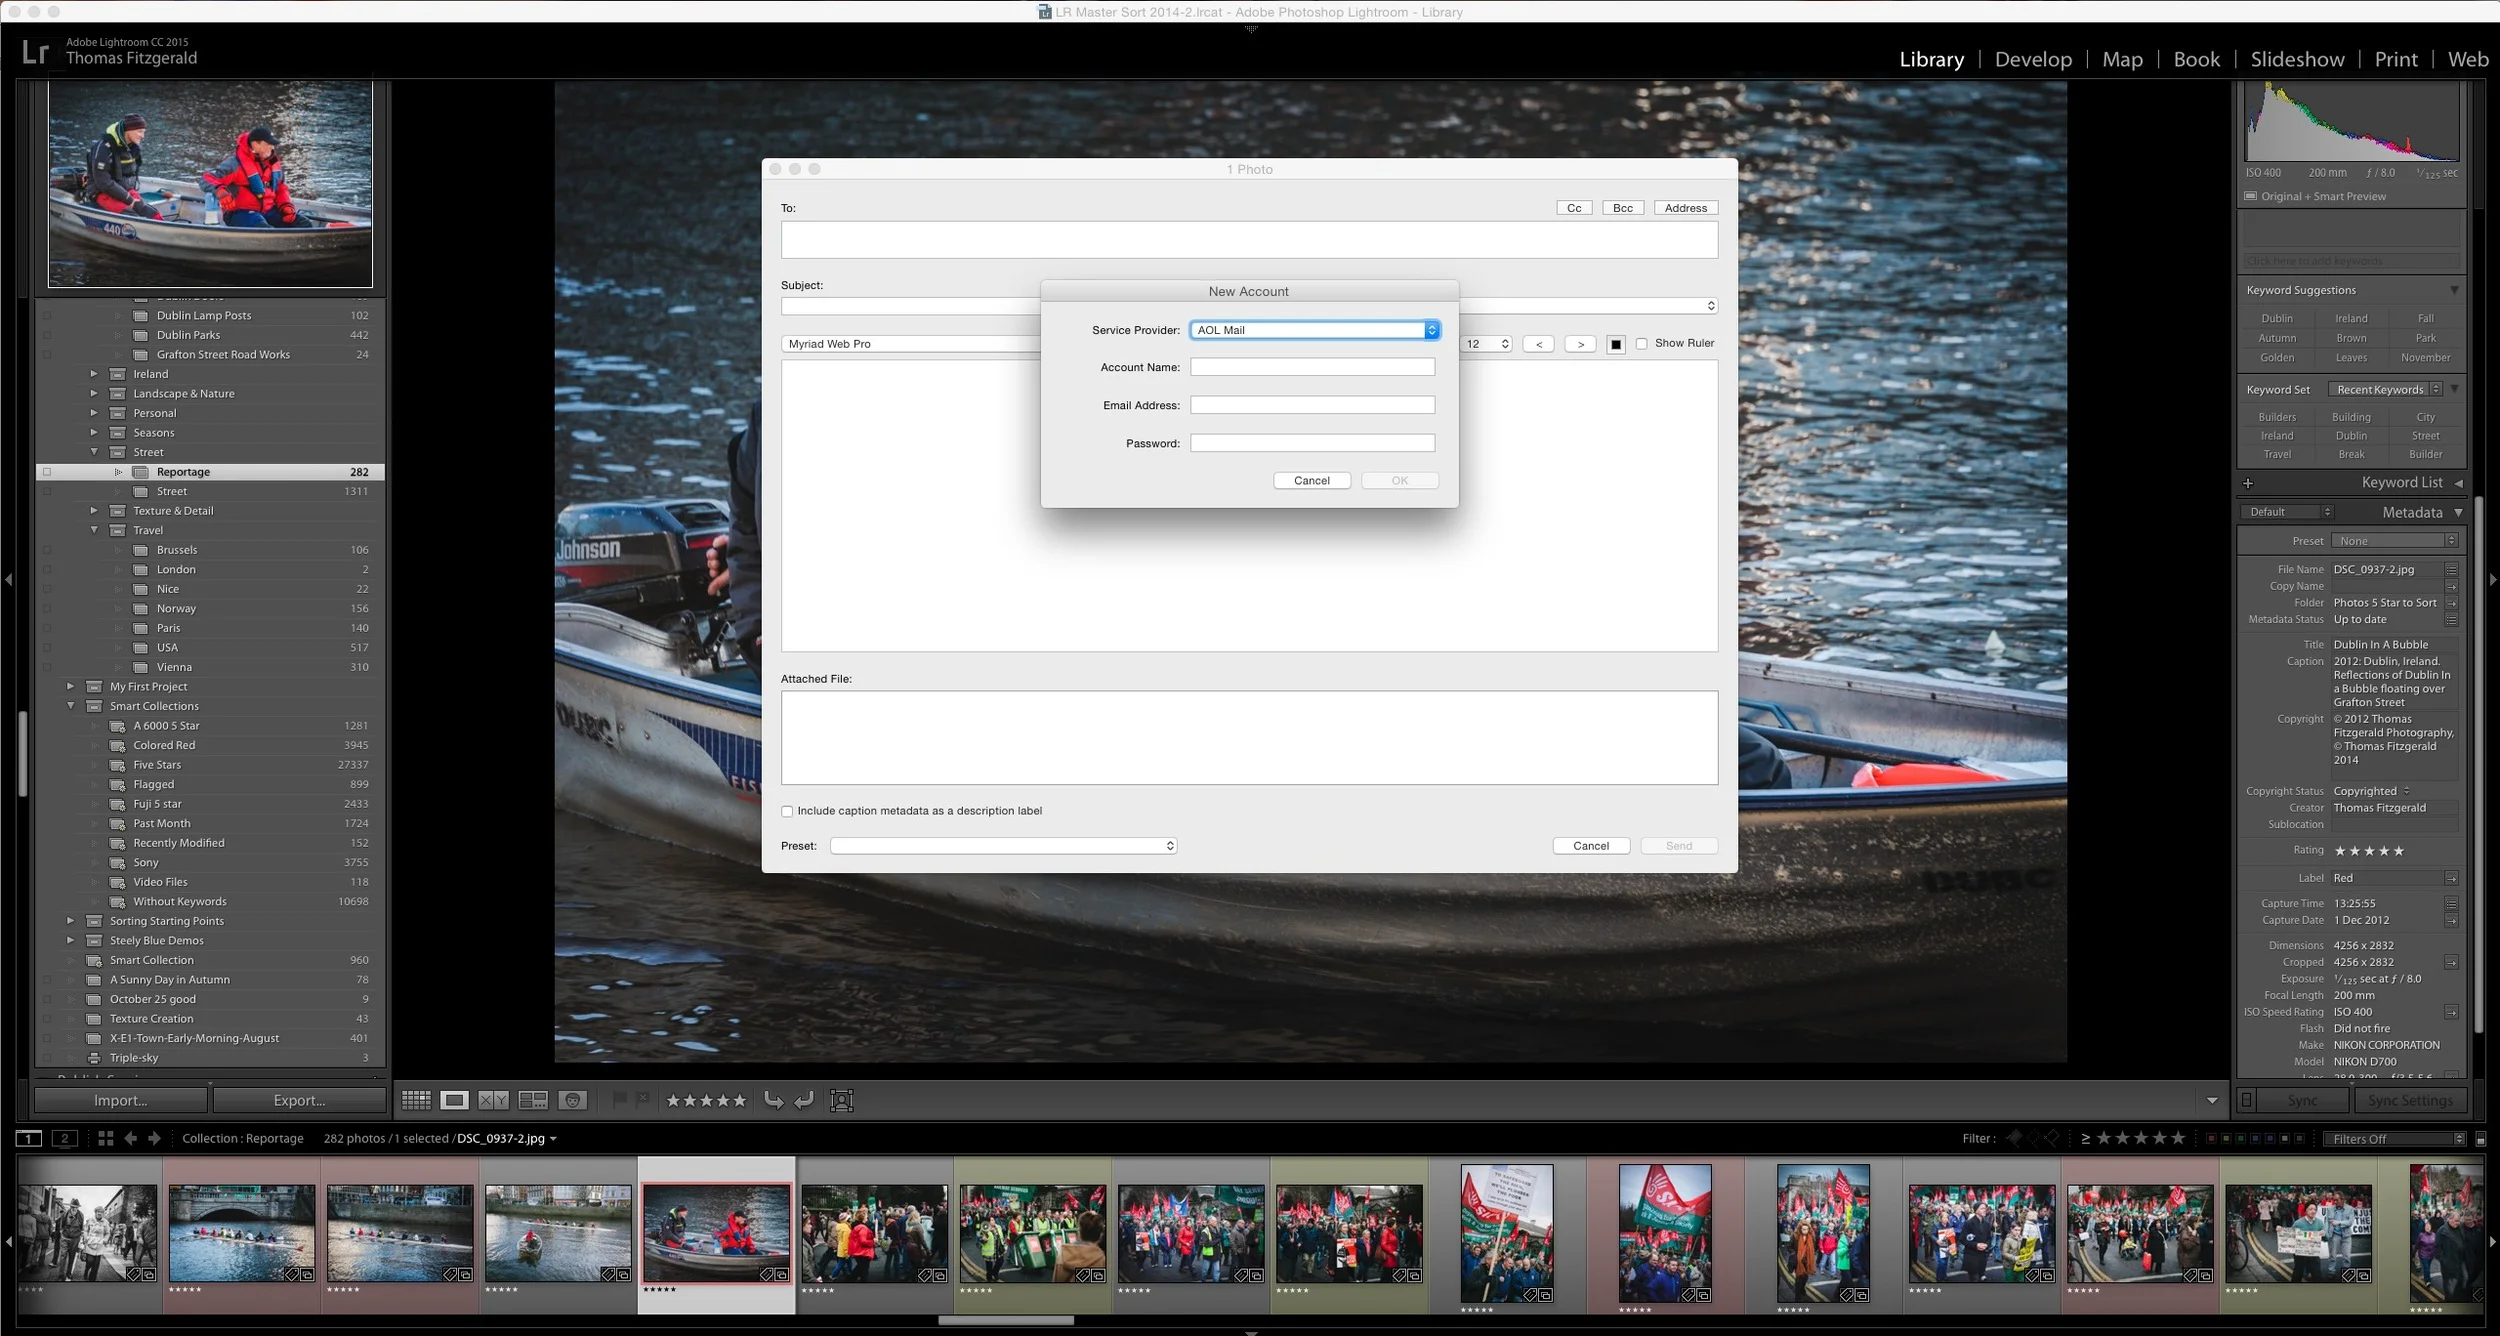This screenshot has height=1336, width=2500.
Task: Collapse the Travel collections folder
Action: (95, 530)
